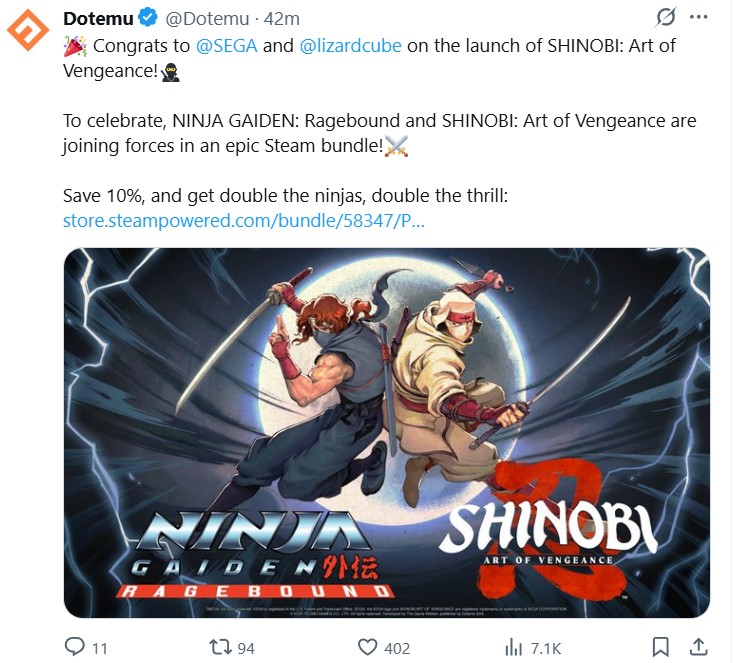Open the @lizardcube mention link
Screen dimensions: 733x663
[x=350, y=46]
